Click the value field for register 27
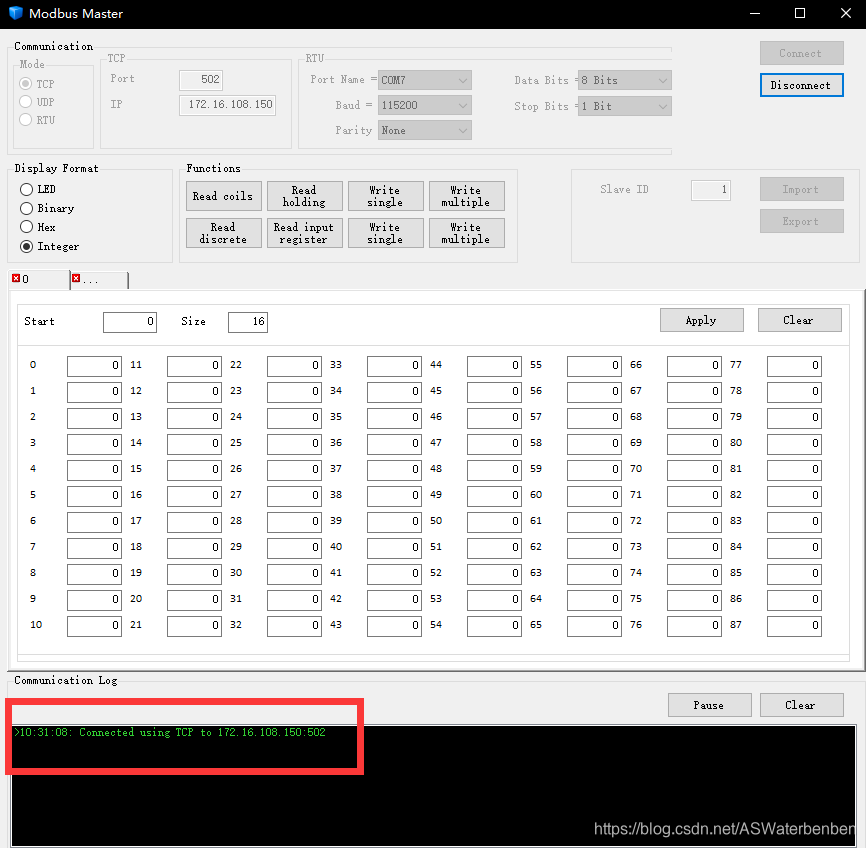The image size is (866, 848). [x=294, y=496]
